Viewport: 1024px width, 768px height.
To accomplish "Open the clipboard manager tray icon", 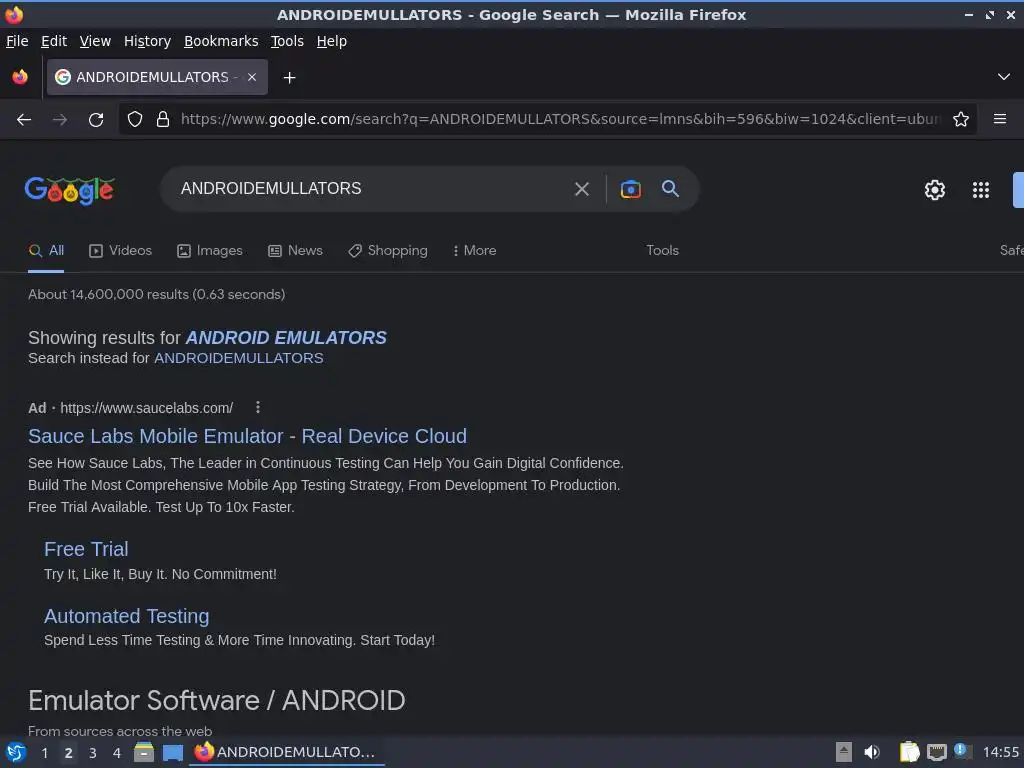I will click(909, 752).
